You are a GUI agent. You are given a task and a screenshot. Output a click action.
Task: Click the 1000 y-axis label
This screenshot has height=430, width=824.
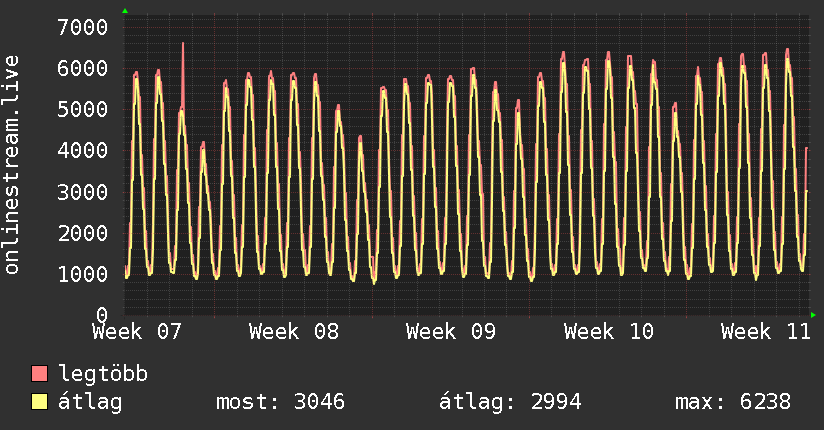[x=83, y=274]
